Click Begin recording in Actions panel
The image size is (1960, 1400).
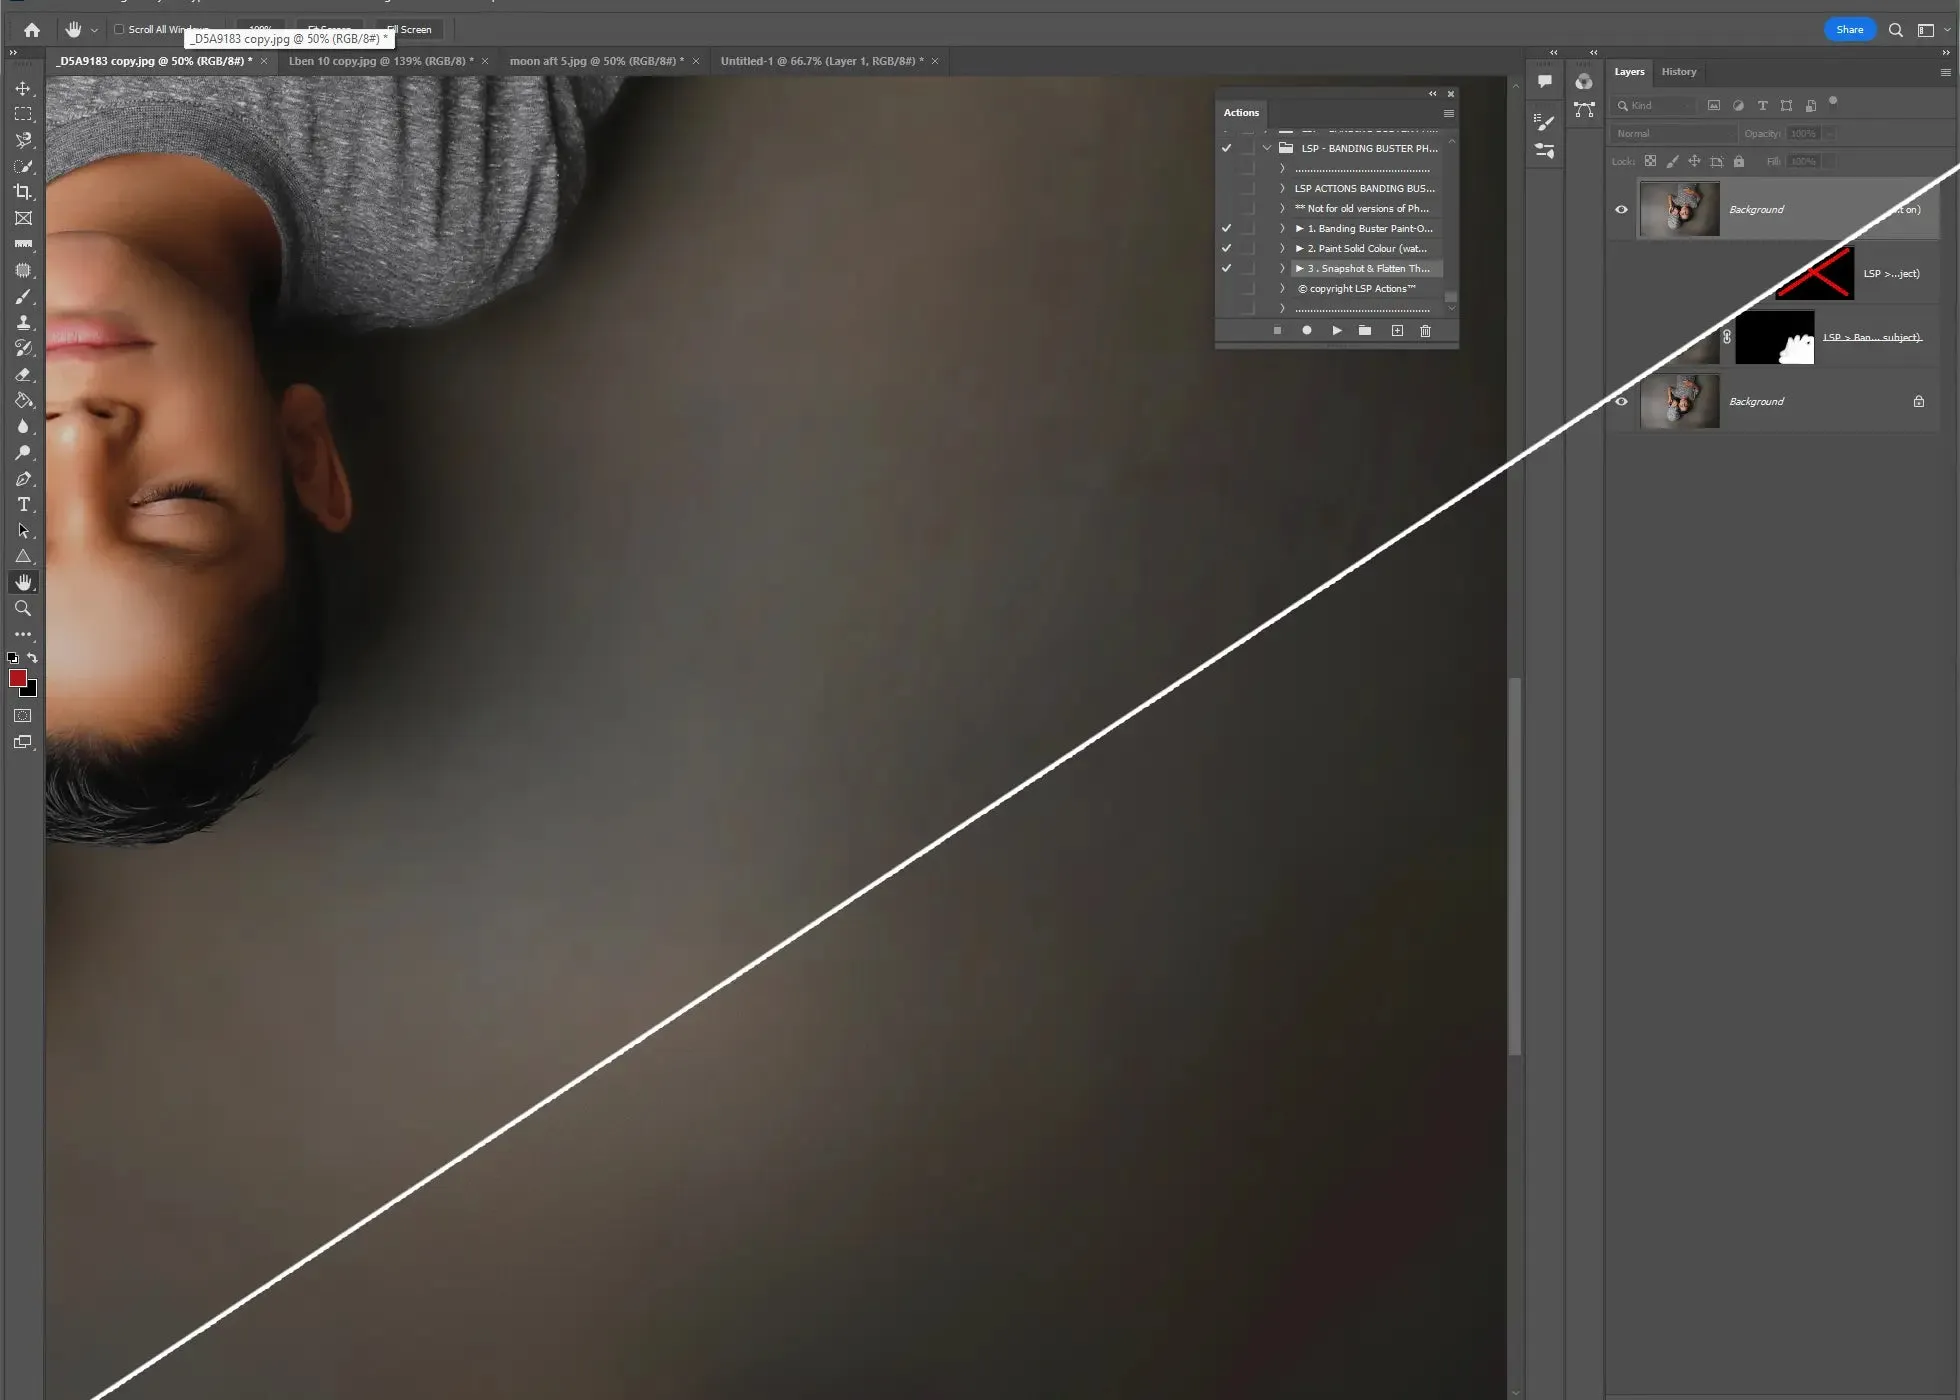[x=1306, y=330]
